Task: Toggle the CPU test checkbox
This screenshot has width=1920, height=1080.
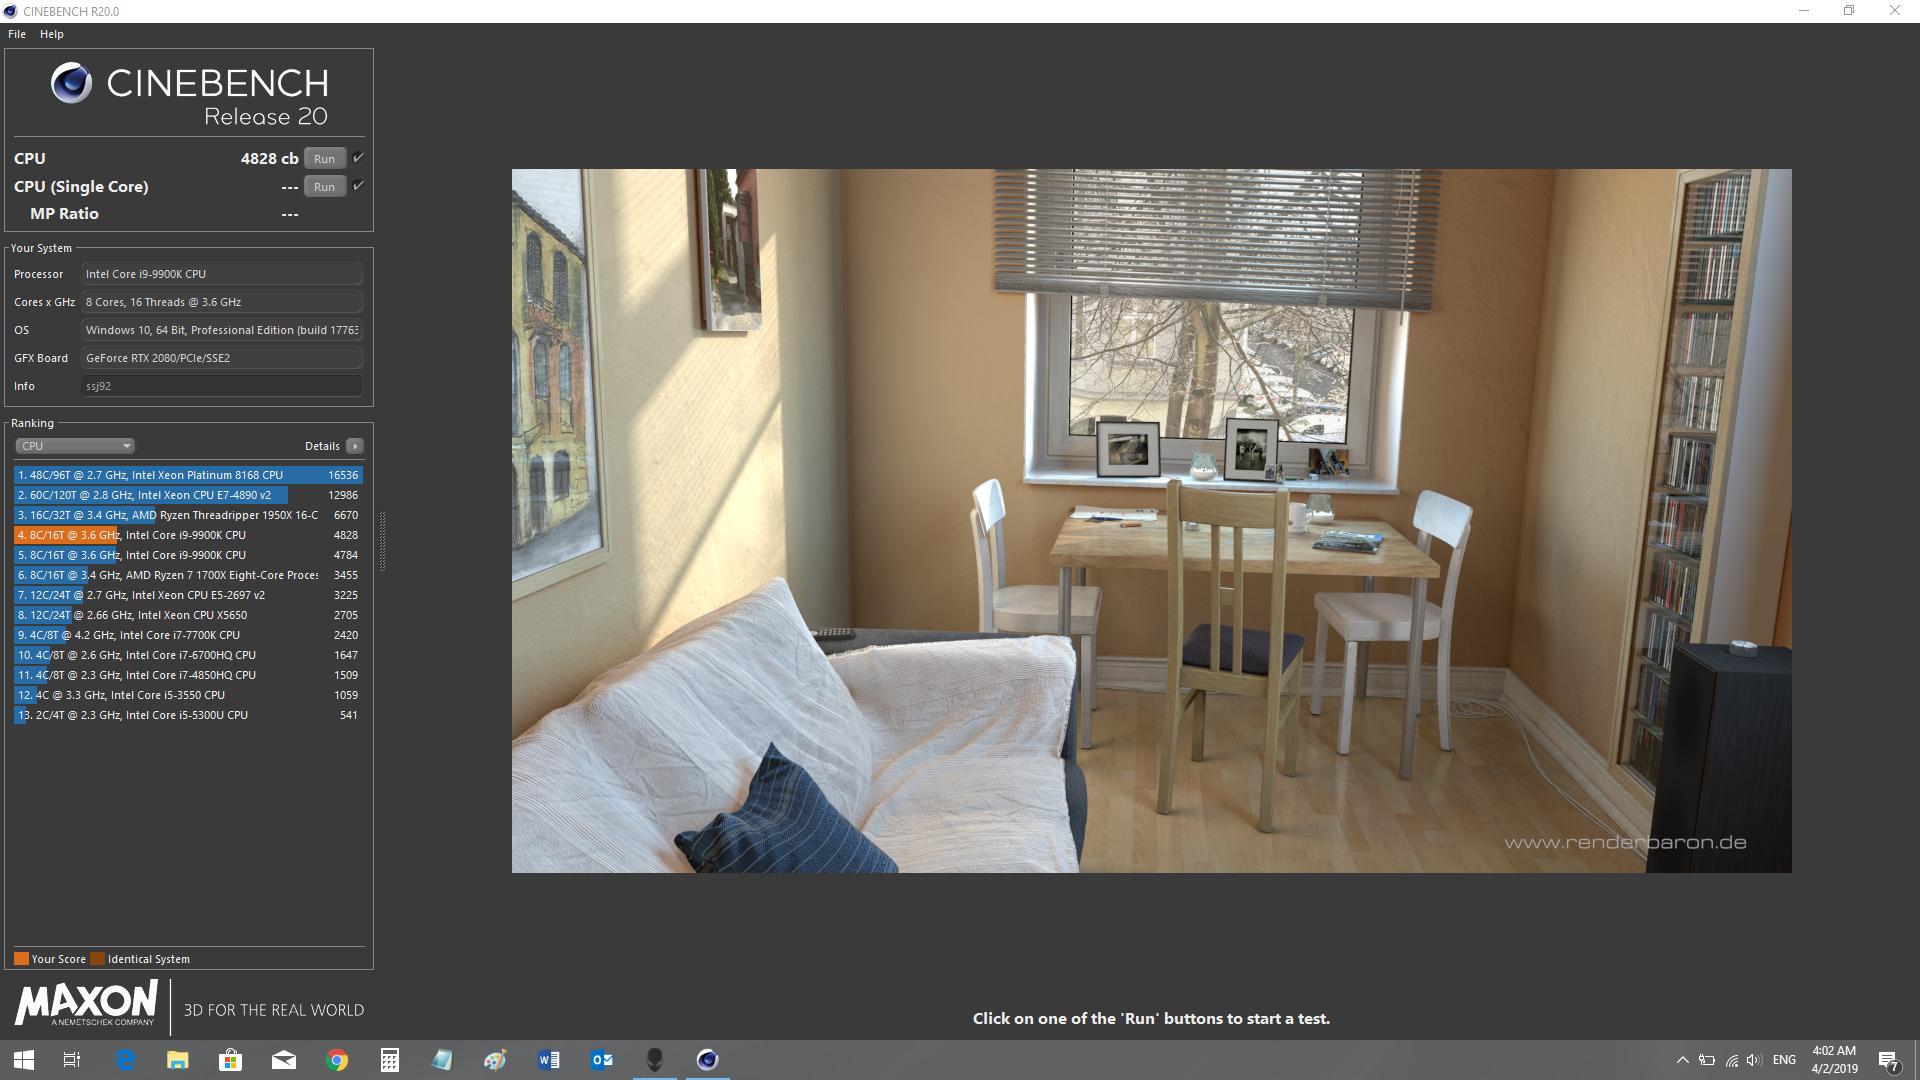Action: [x=358, y=158]
